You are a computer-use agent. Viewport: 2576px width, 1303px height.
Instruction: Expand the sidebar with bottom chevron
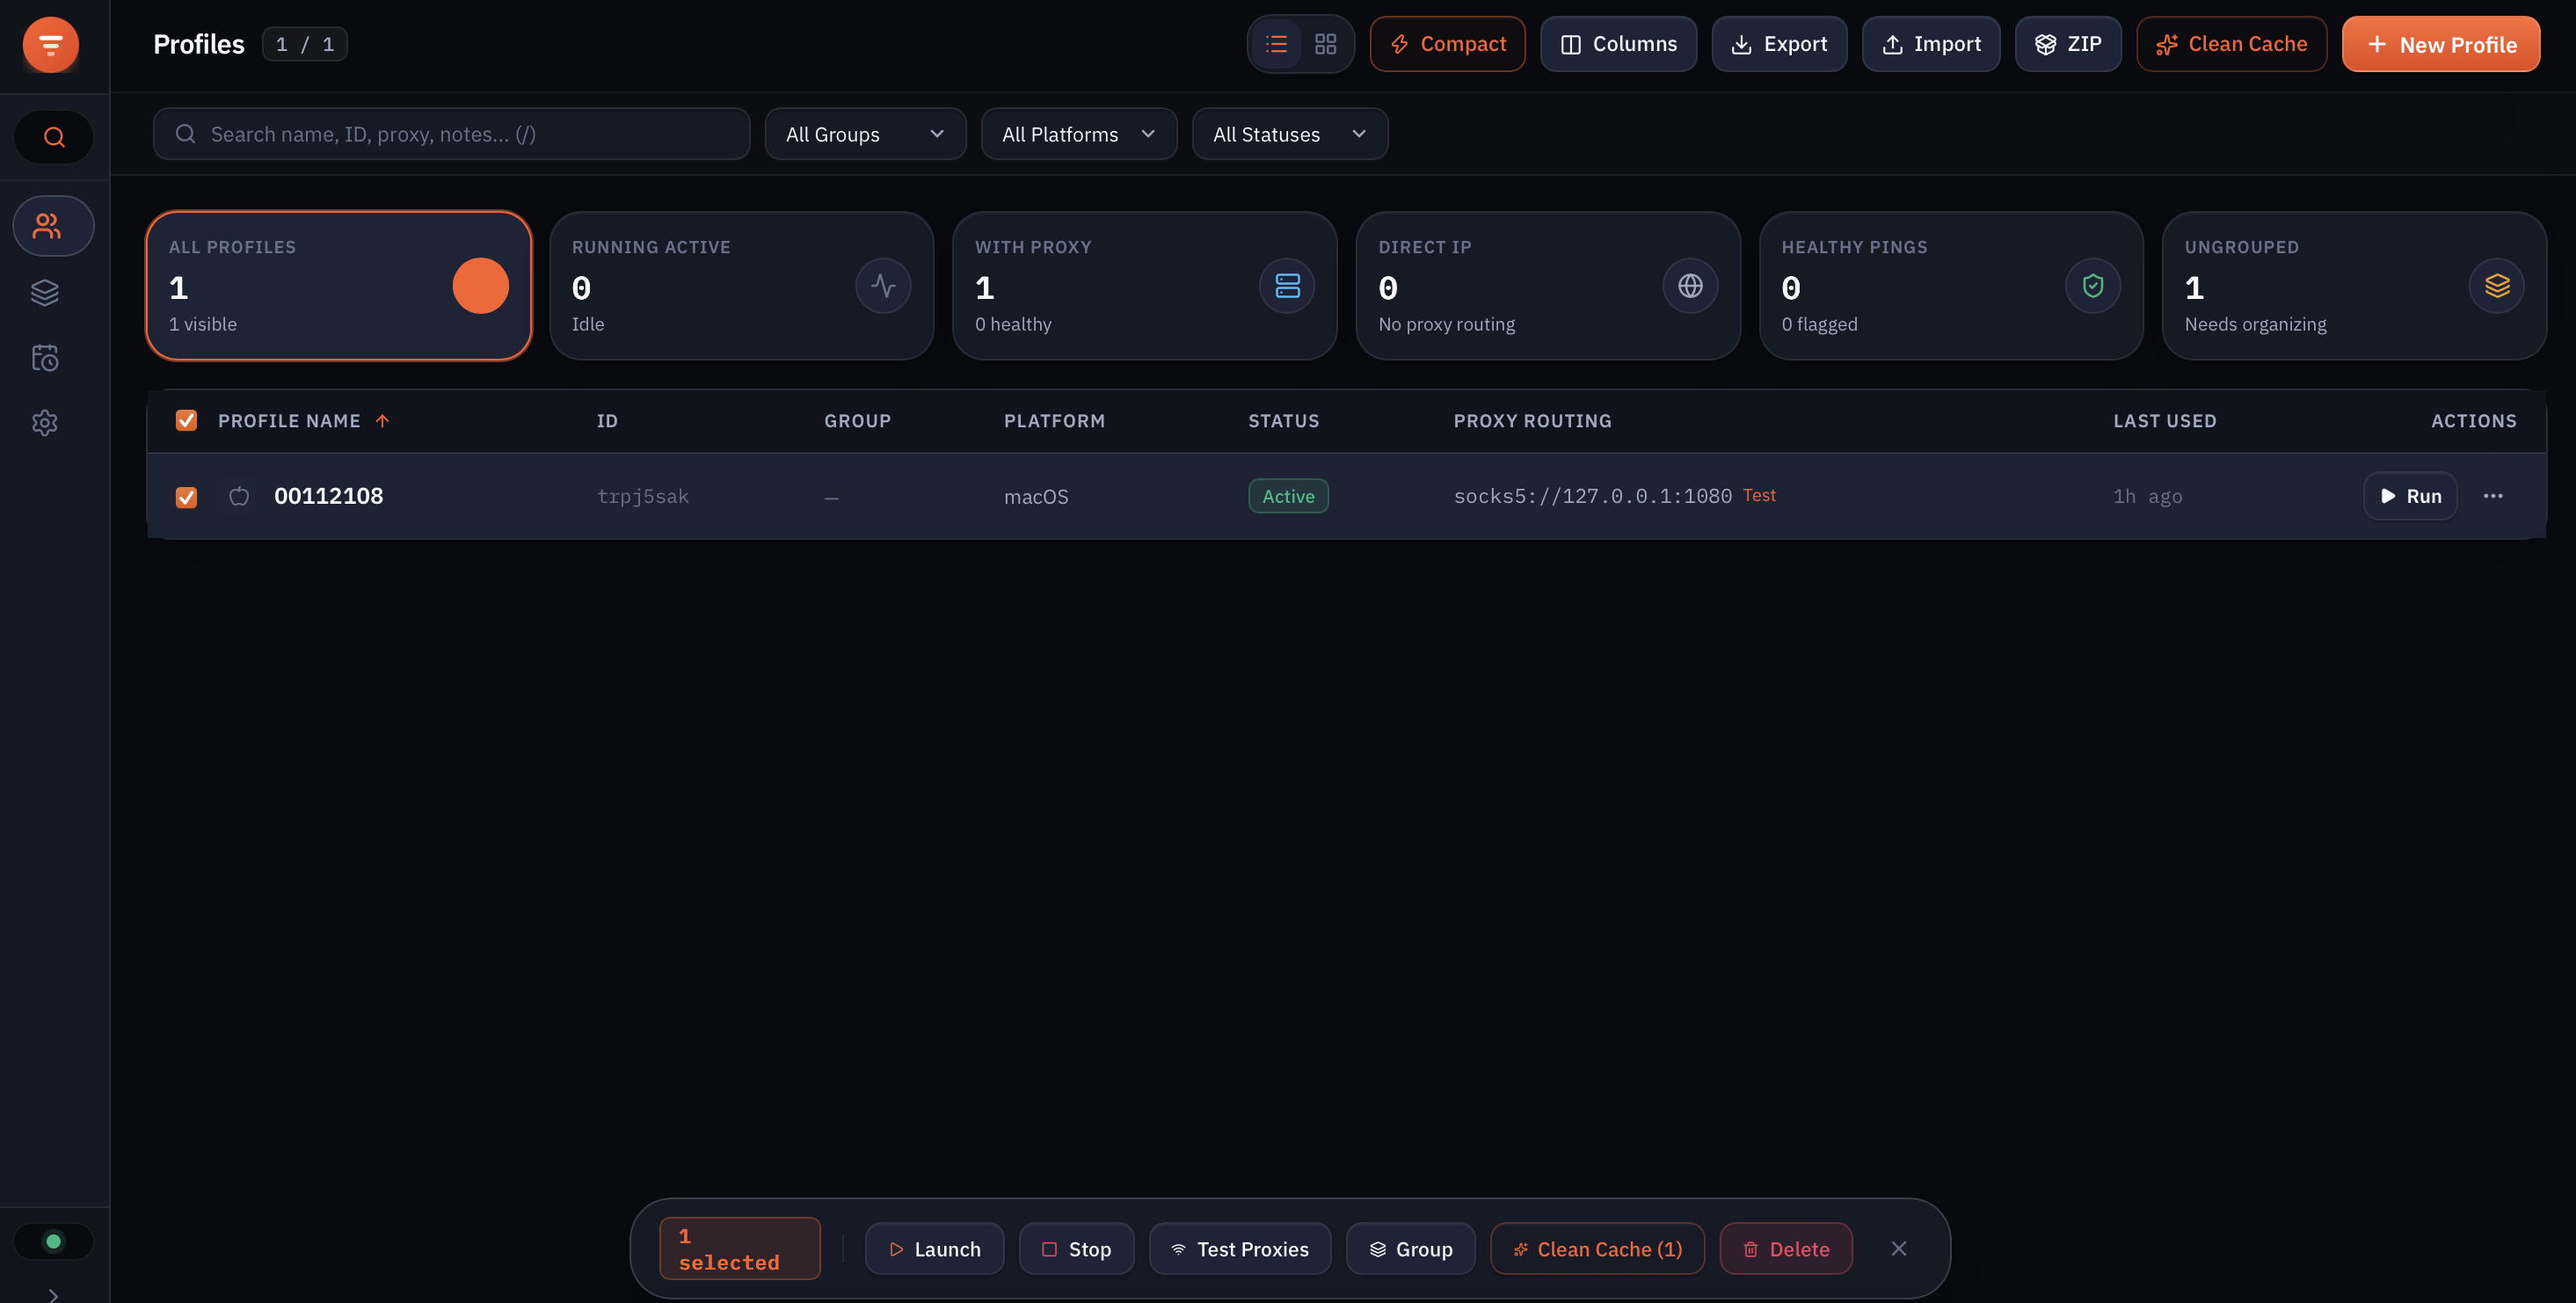click(54, 1295)
